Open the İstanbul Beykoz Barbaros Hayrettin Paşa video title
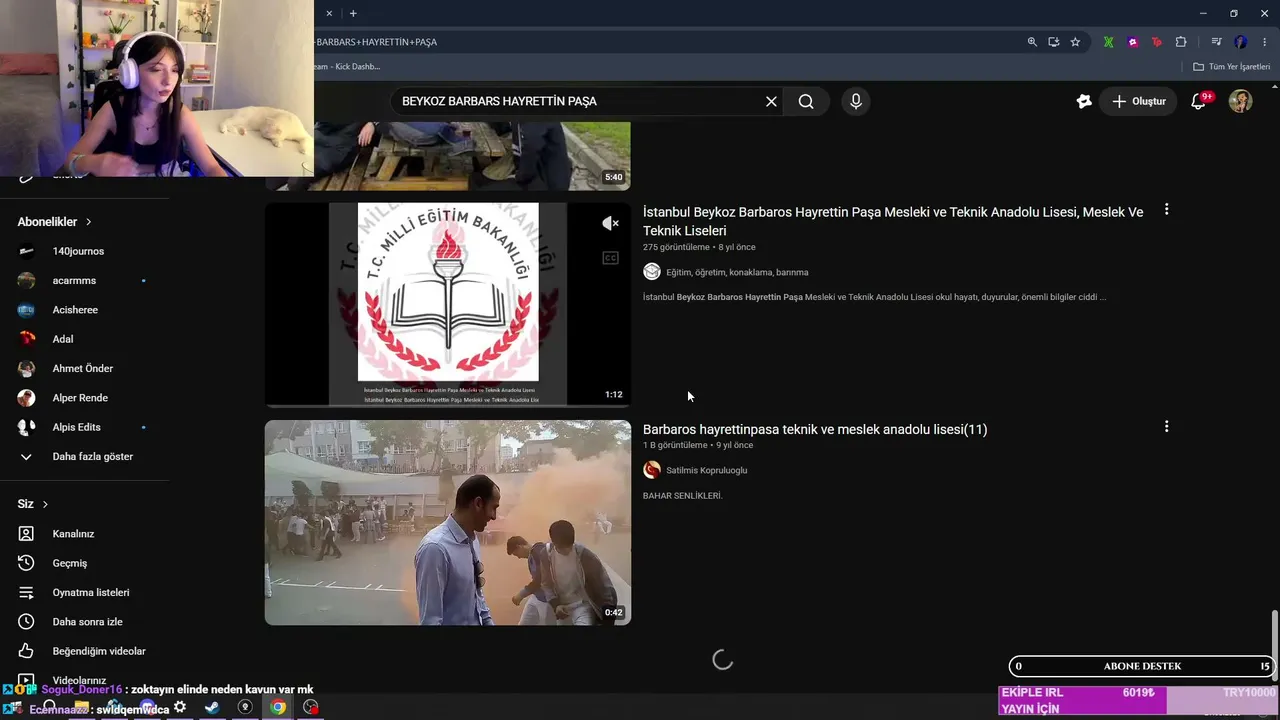1280x720 pixels. pyautogui.click(x=893, y=221)
